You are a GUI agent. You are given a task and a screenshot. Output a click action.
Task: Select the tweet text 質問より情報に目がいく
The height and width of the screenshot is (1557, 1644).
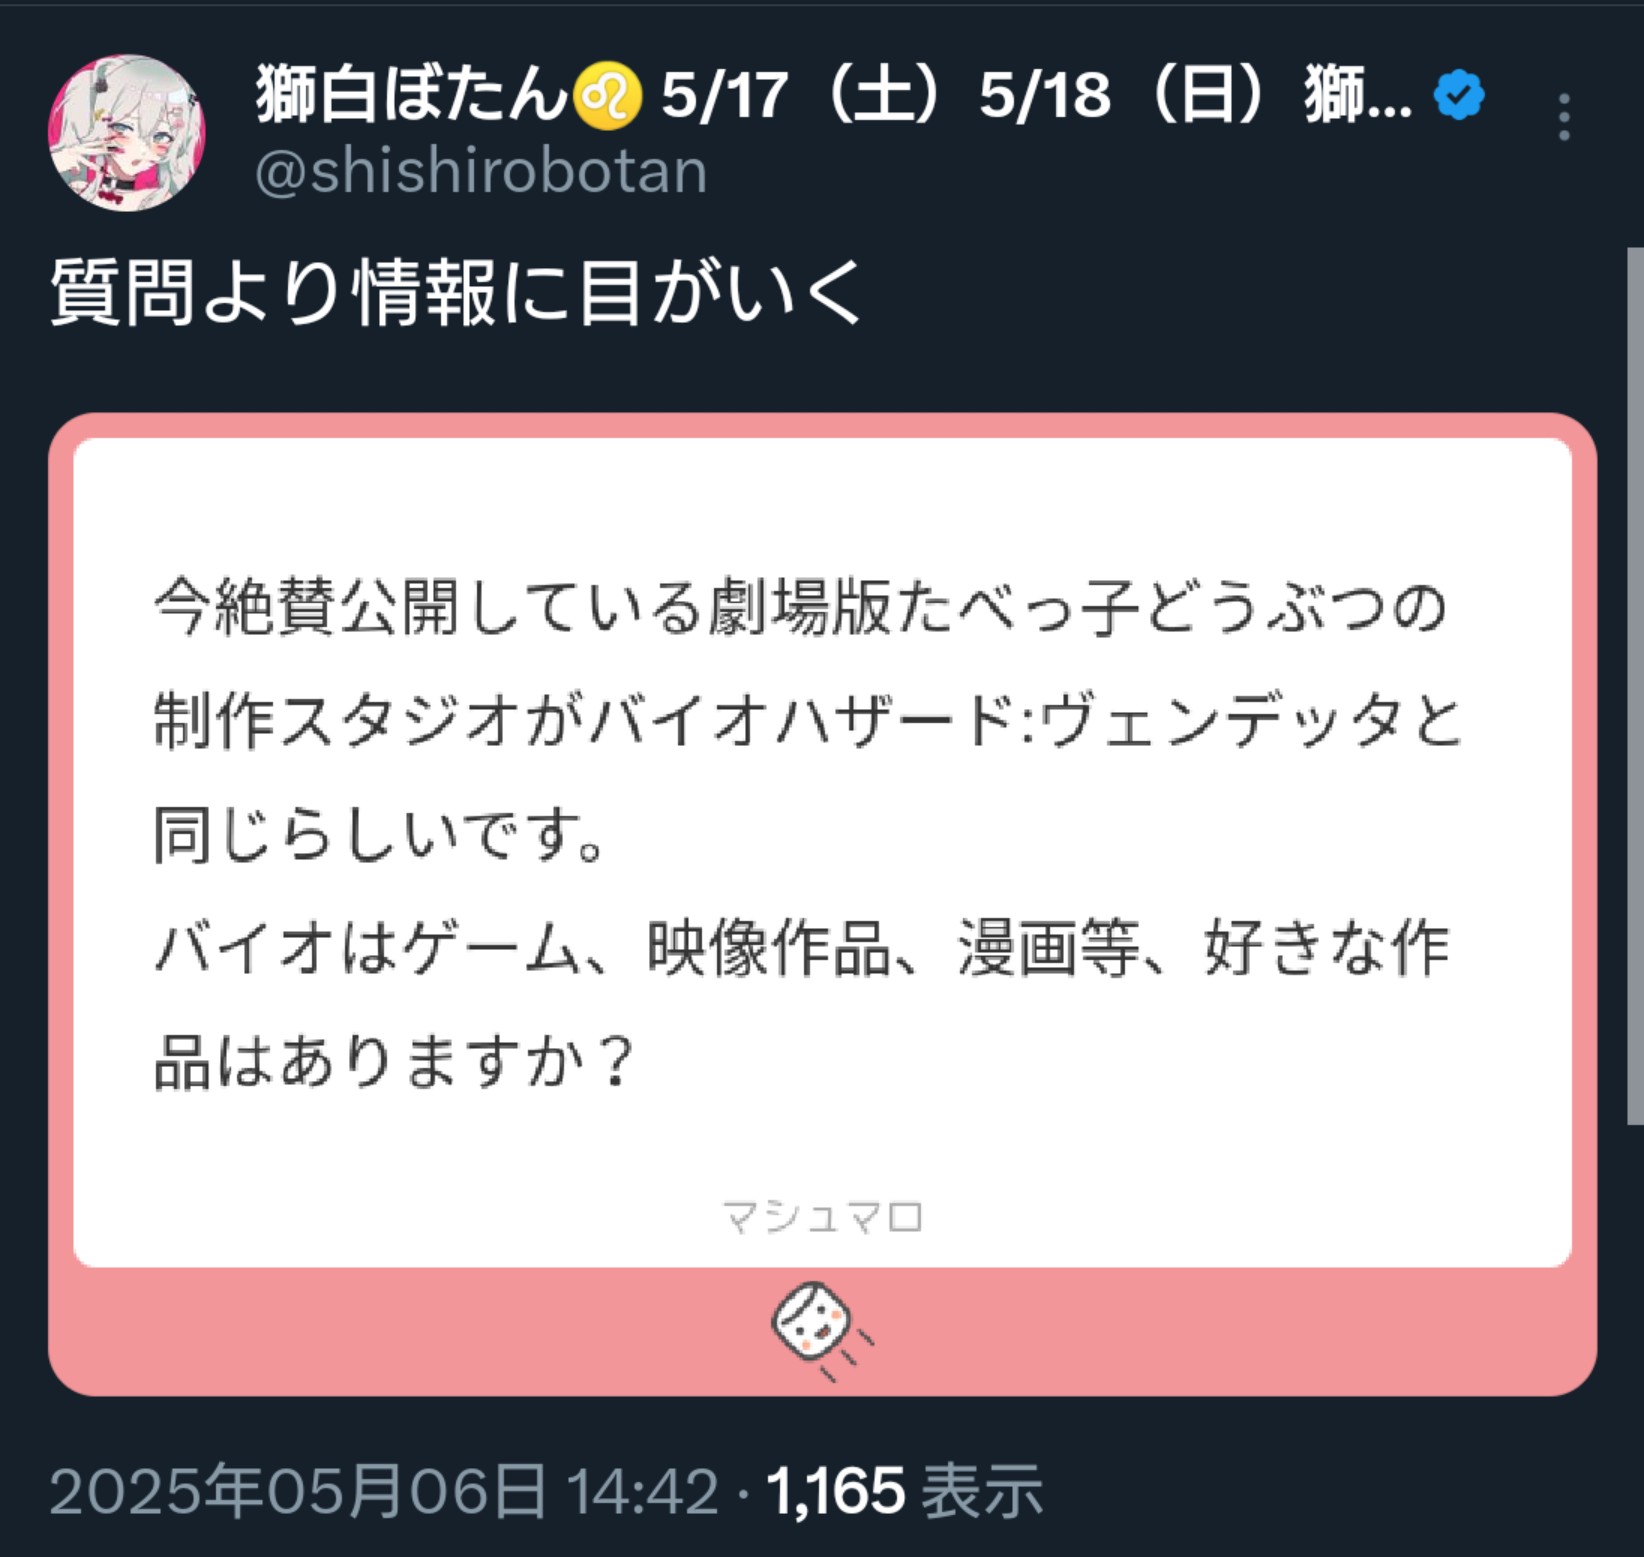456,292
